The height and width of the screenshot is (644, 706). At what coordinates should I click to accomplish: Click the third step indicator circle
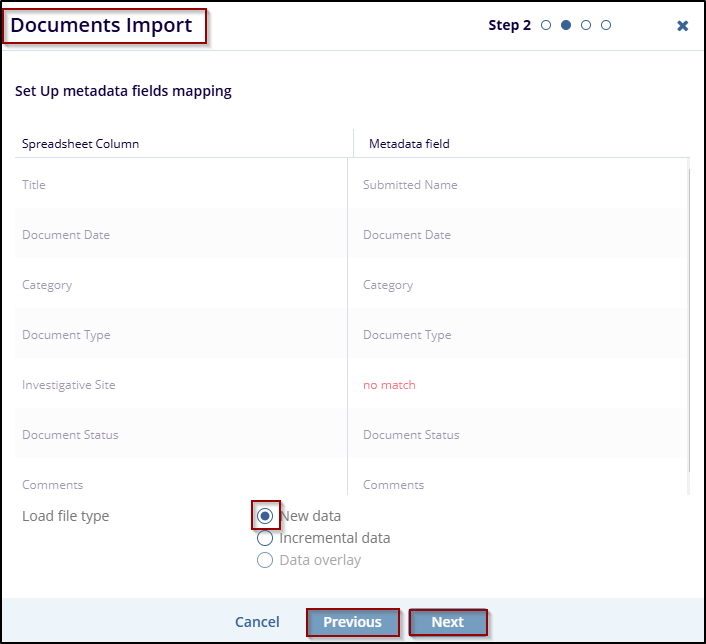(x=586, y=25)
